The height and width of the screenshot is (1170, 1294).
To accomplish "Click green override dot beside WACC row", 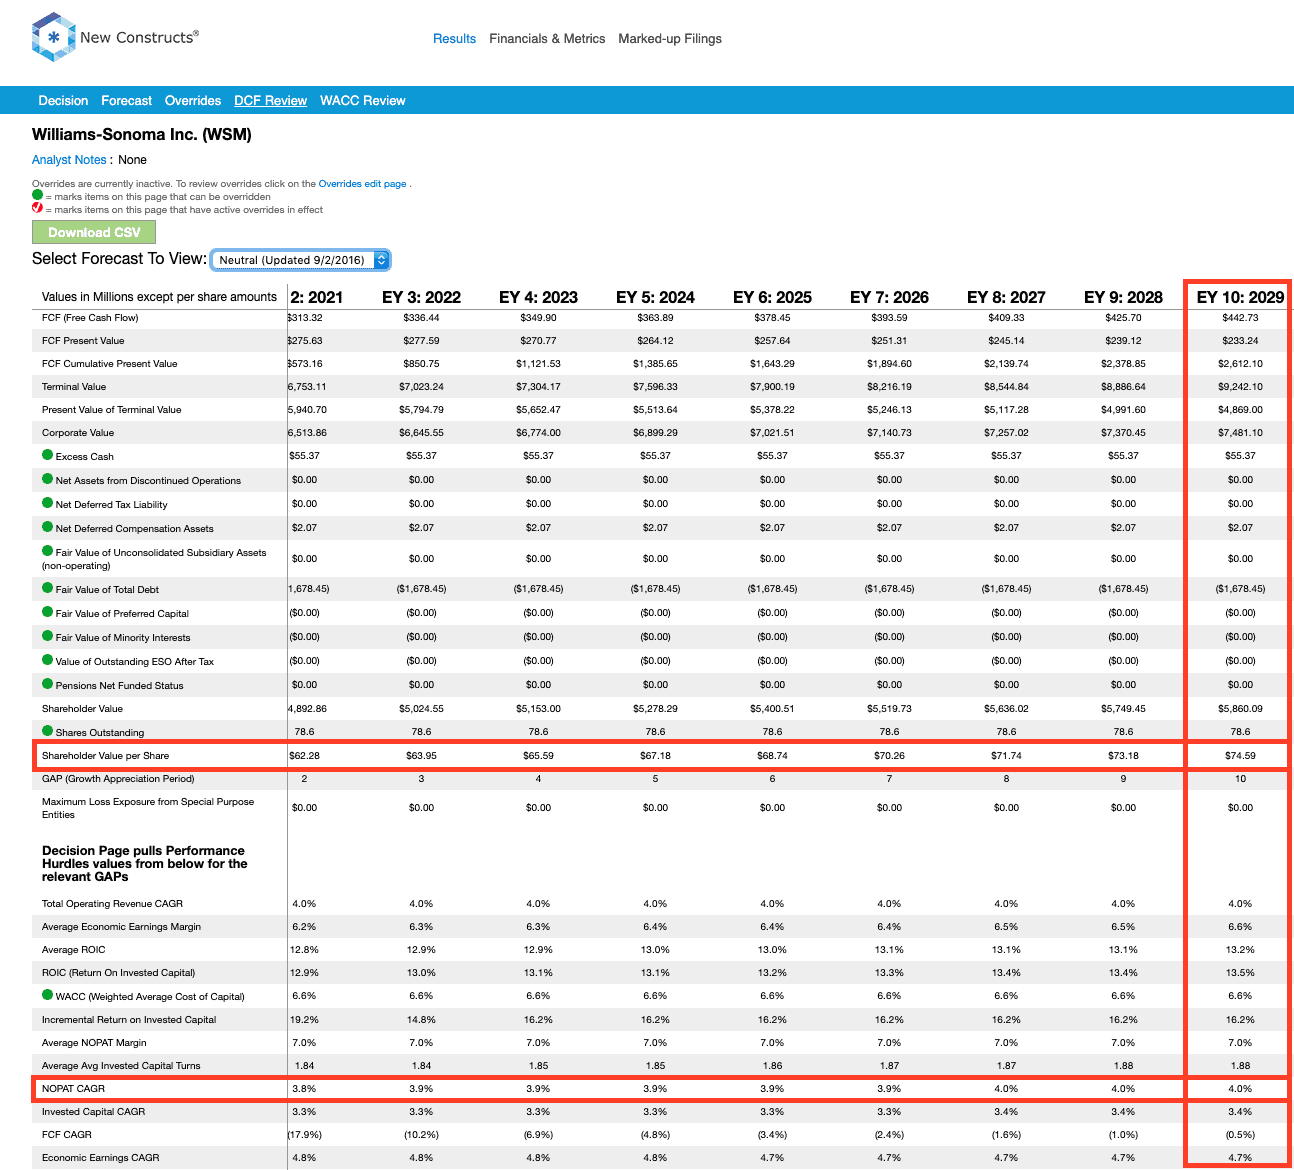I will click(x=47, y=995).
